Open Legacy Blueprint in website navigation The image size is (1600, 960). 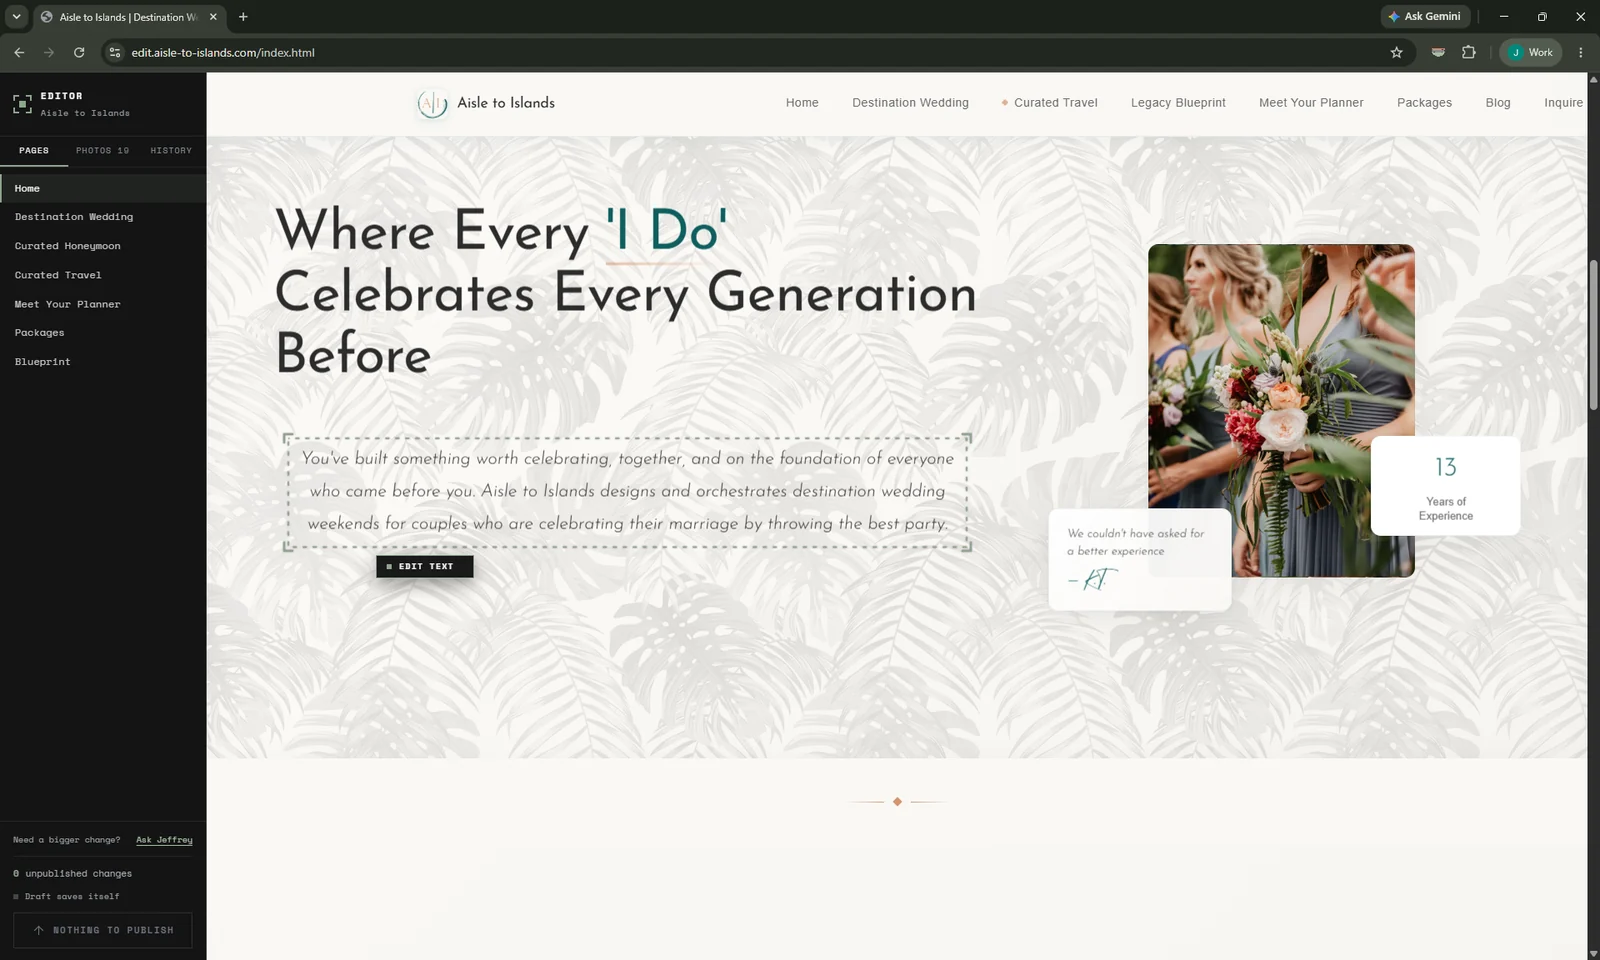(1178, 103)
